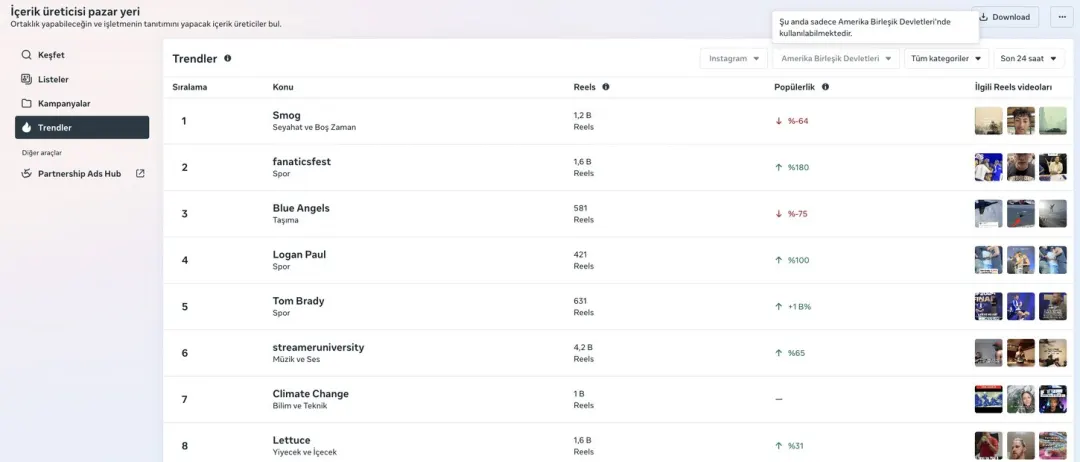Click the Listeler list icon
1080x462 pixels.
click(x=26, y=79)
